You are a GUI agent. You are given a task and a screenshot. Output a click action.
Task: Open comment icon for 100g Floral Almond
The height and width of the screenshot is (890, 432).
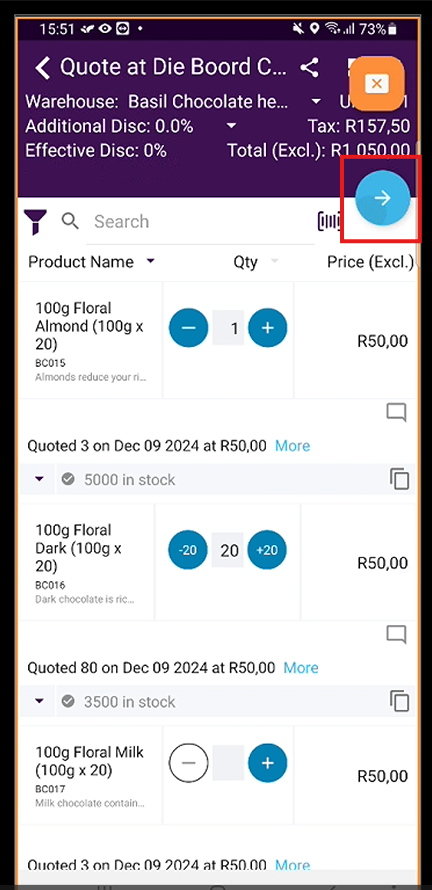397,413
